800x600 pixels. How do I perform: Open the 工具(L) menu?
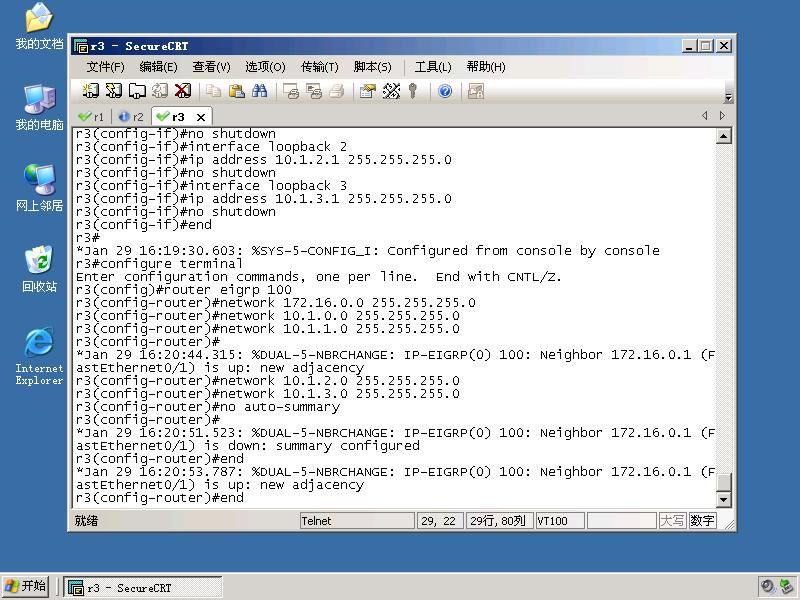coord(433,67)
